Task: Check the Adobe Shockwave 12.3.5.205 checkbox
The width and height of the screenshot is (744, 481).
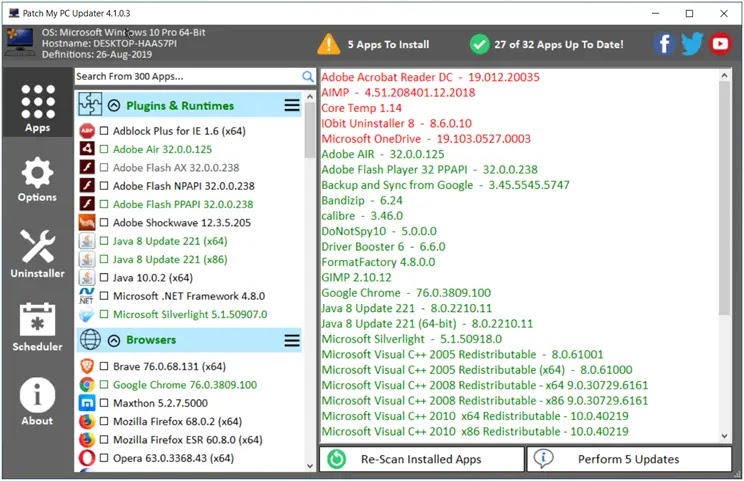Action: [x=104, y=222]
